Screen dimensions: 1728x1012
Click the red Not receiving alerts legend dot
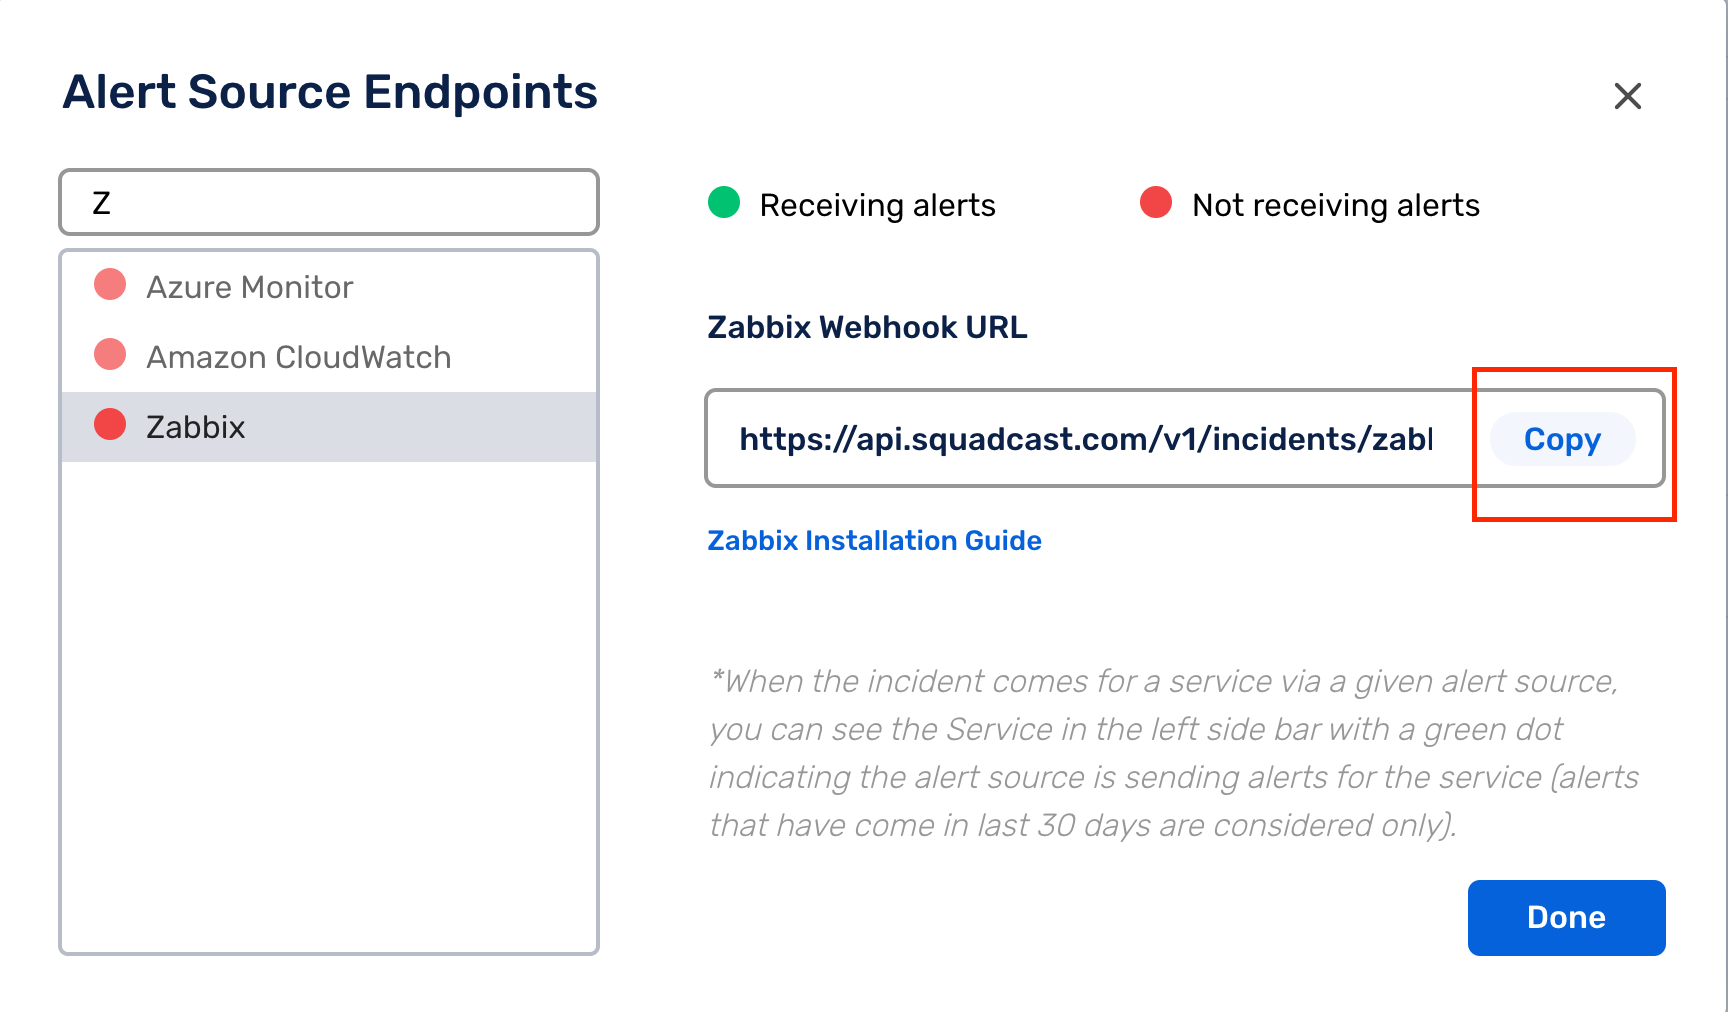tap(1156, 202)
